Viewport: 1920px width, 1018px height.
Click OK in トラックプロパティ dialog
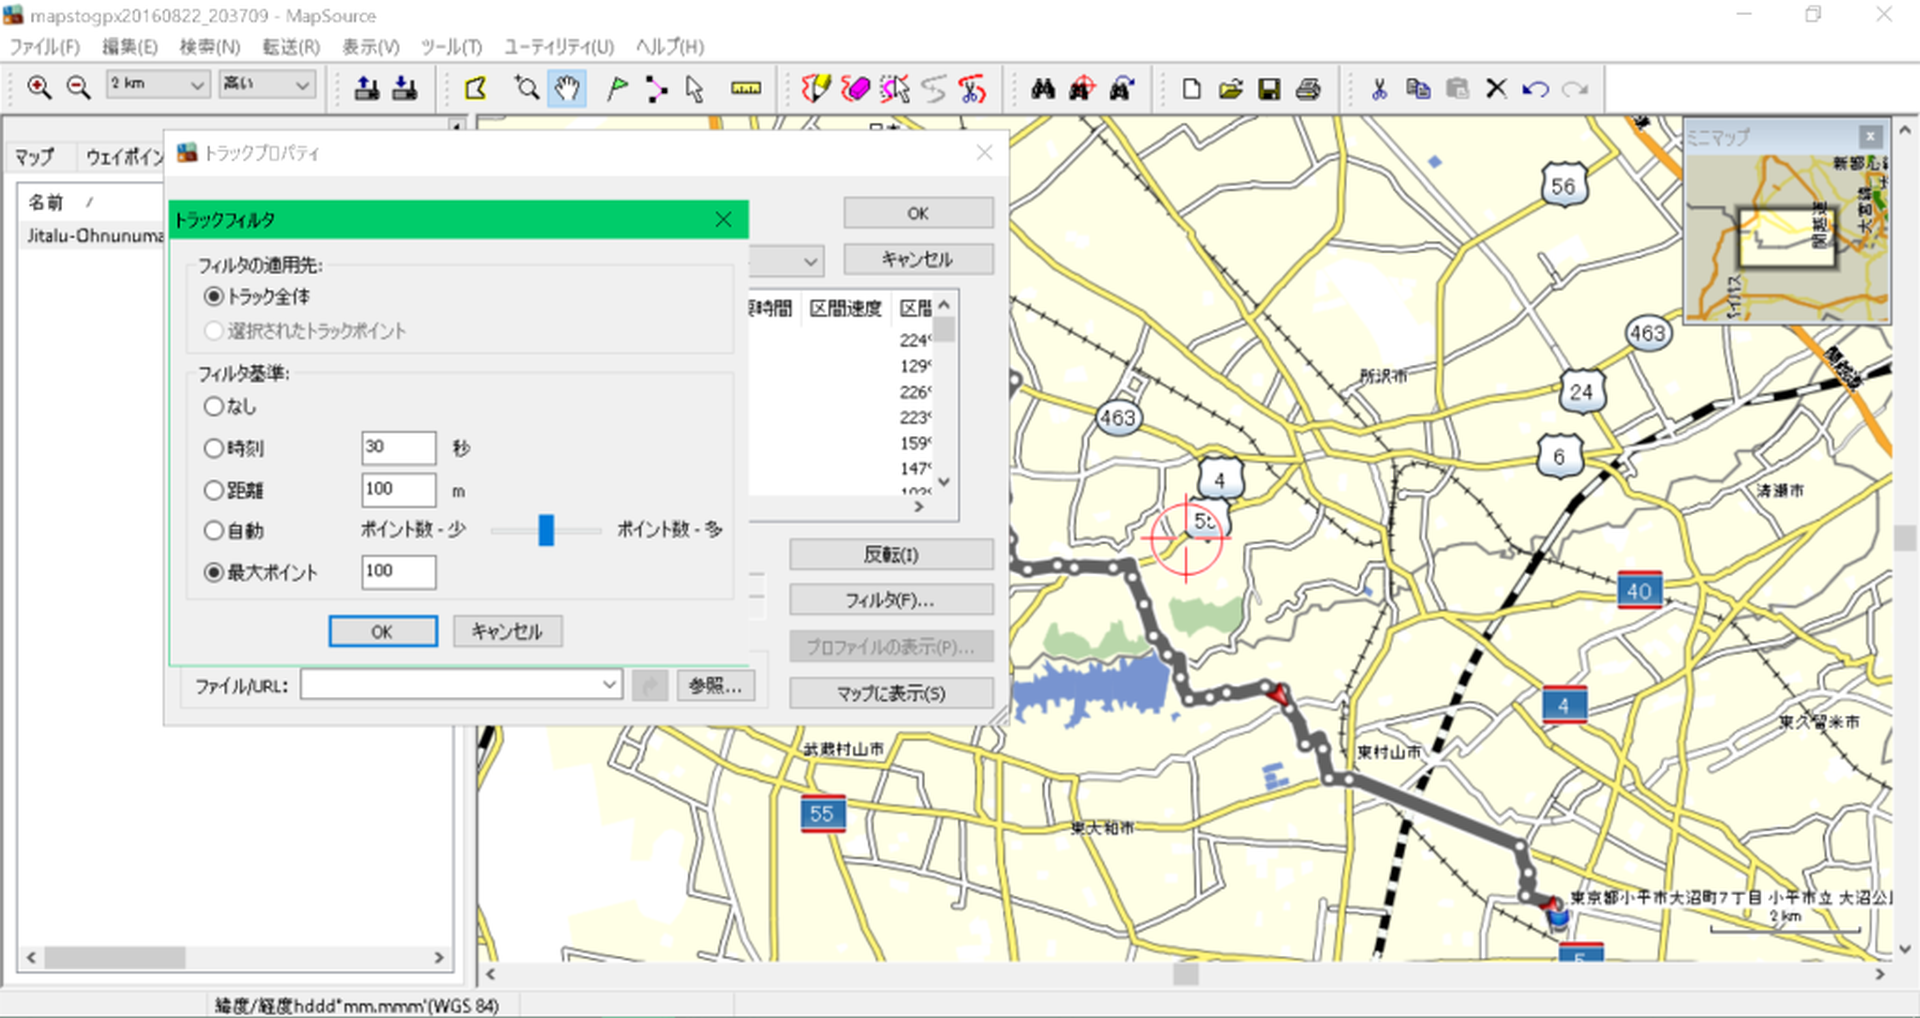(x=918, y=213)
